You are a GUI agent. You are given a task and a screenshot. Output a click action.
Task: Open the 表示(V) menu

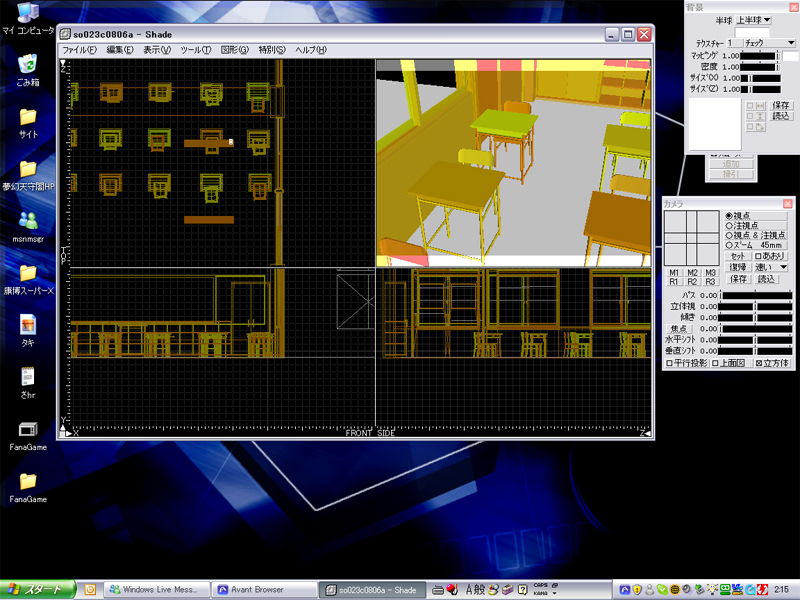(157, 50)
